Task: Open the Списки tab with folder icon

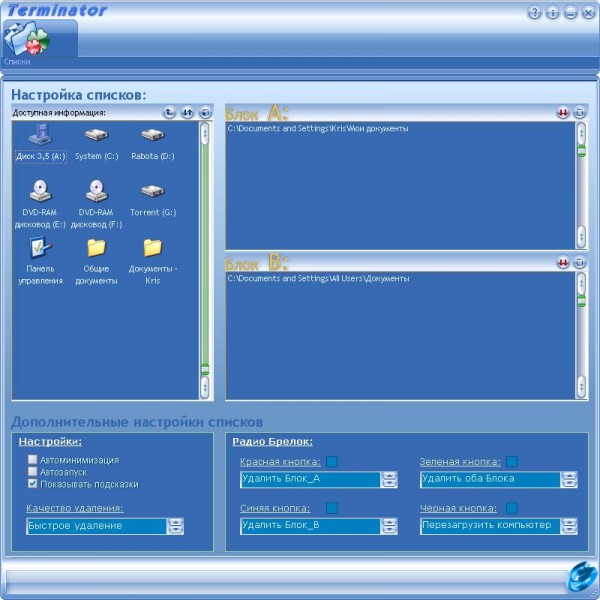Action: pyautogui.click(x=40, y=43)
